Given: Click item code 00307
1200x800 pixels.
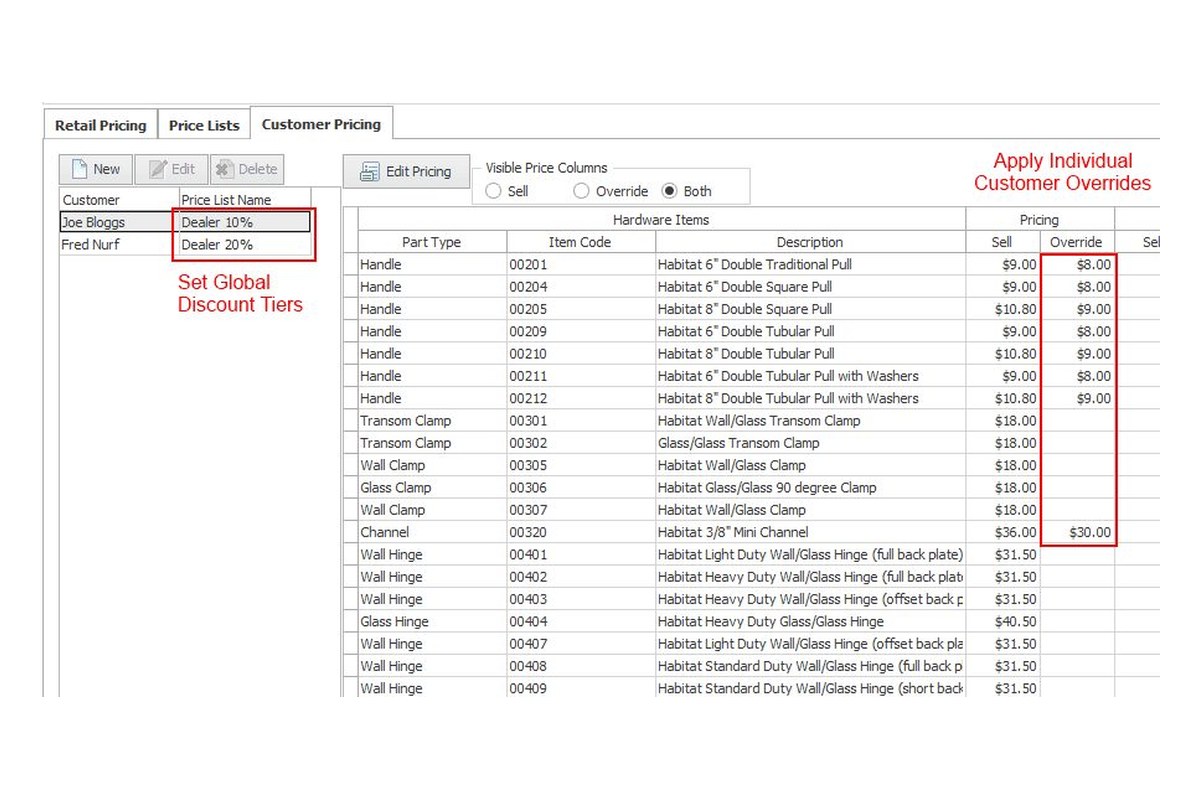Looking at the screenshot, I should (581, 510).
